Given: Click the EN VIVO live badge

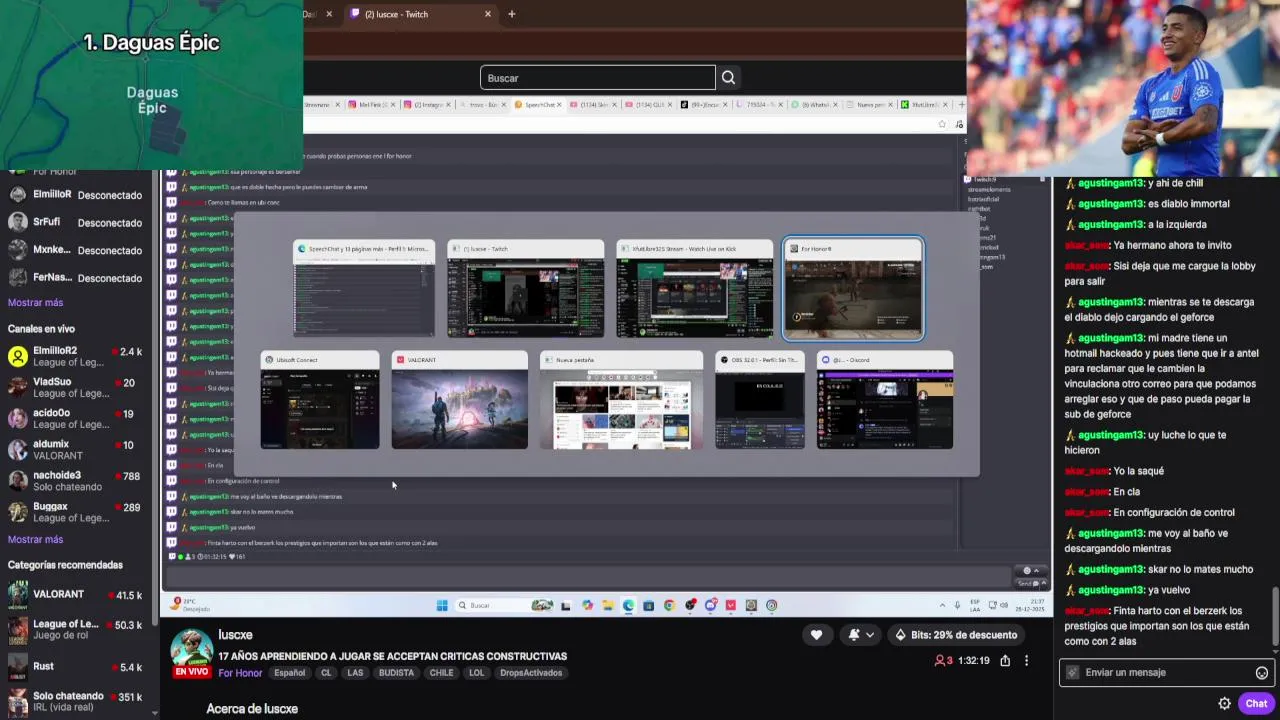Looking at the screenshot, I should click(x=191, y=672).
